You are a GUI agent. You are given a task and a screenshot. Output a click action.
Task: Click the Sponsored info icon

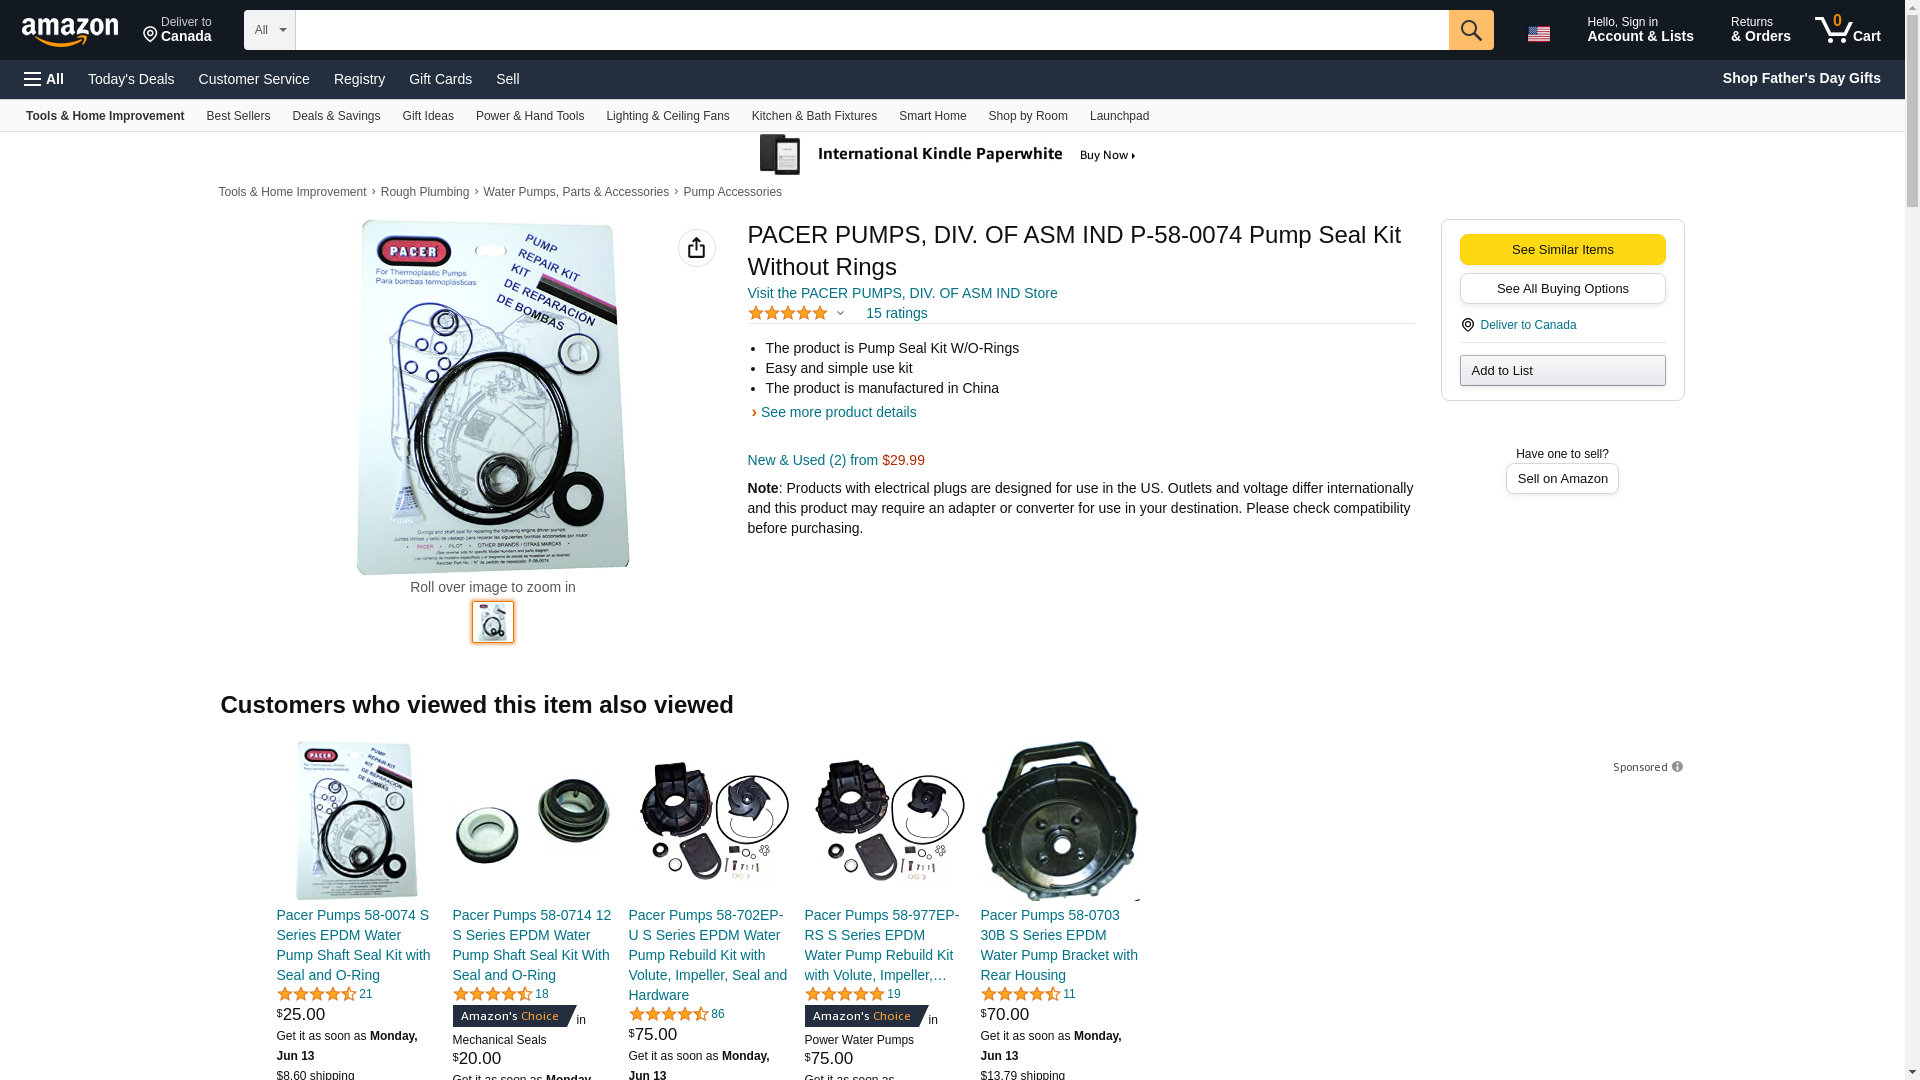coord(1677,767)
